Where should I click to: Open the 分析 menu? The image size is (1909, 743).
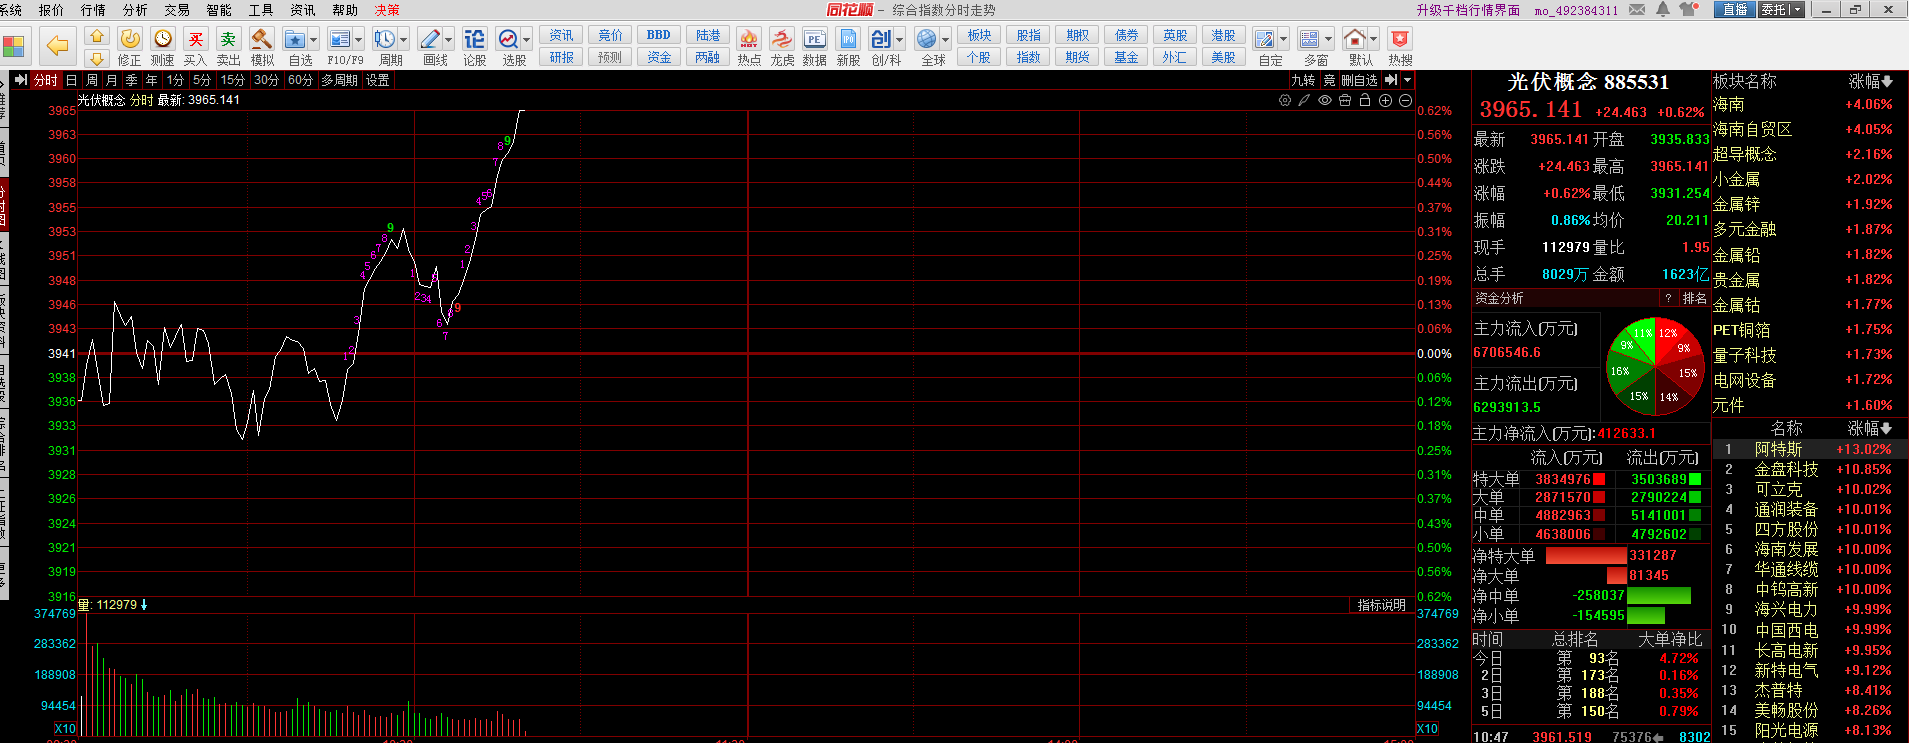(135, 10)
